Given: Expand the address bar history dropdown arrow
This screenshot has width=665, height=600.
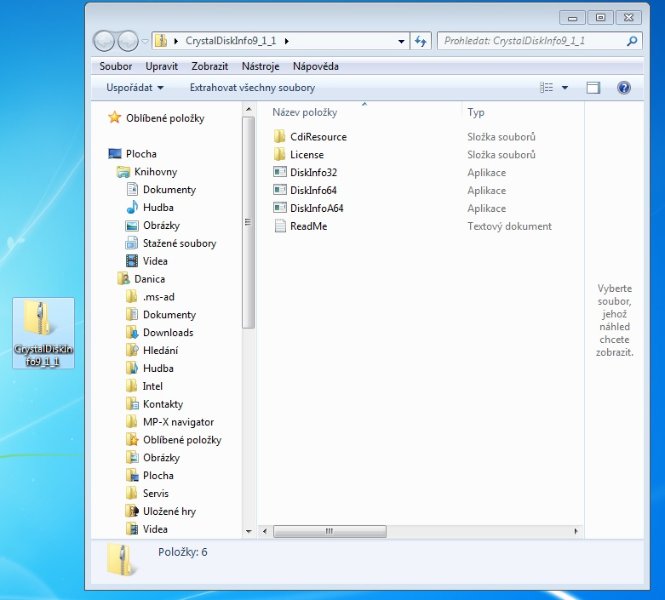Looking at the screenshot, I should [401, 41].
